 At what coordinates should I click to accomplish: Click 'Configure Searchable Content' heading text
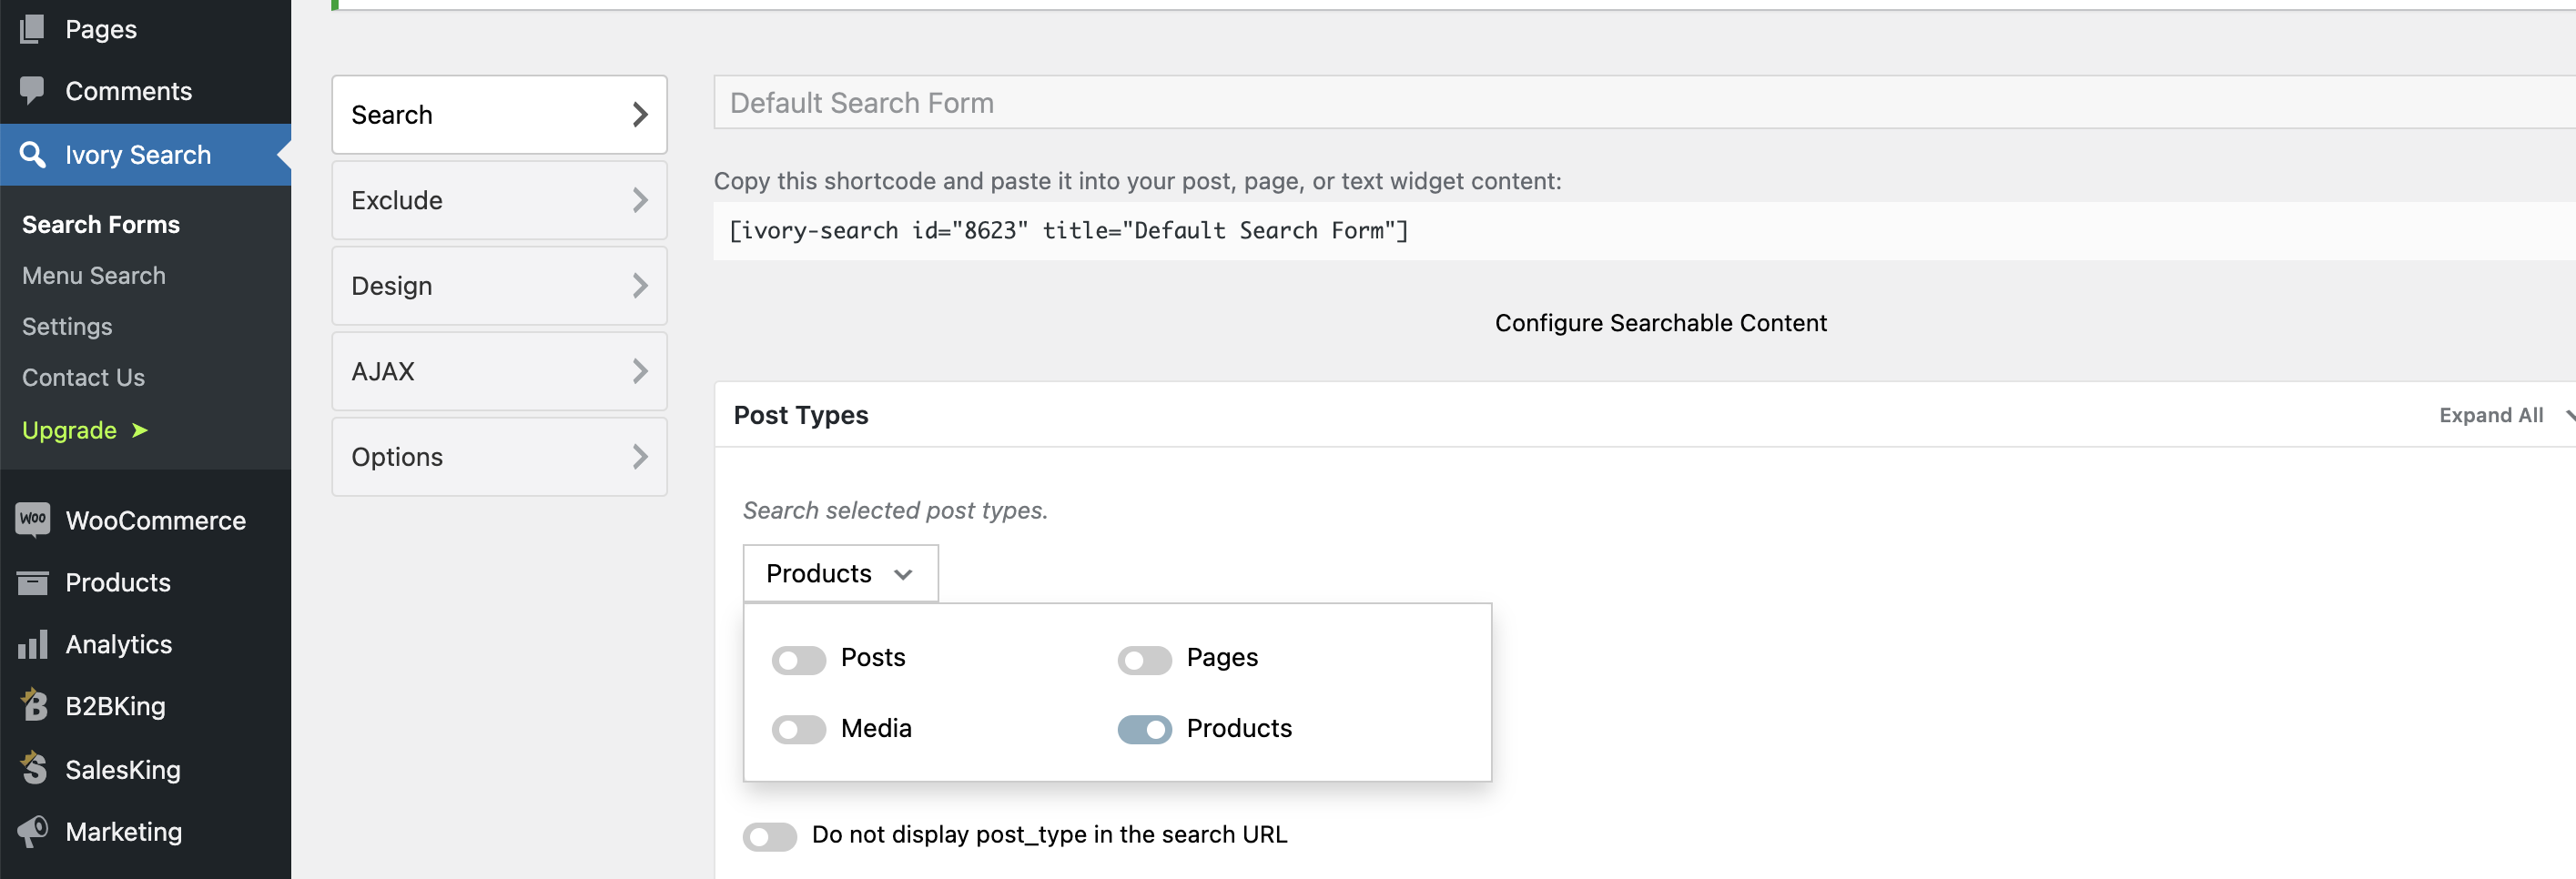pos(1660,323)
